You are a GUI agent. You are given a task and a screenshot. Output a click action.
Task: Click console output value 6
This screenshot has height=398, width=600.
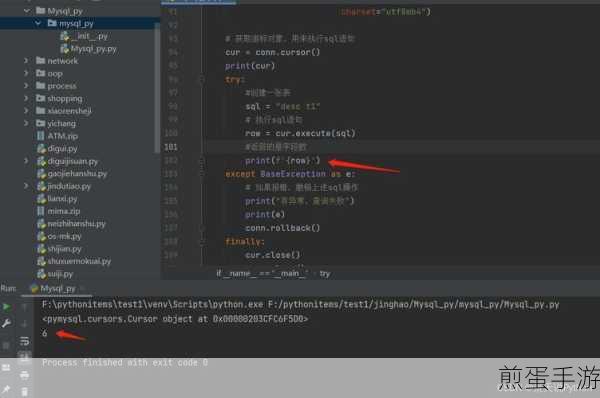coord(45,333)
